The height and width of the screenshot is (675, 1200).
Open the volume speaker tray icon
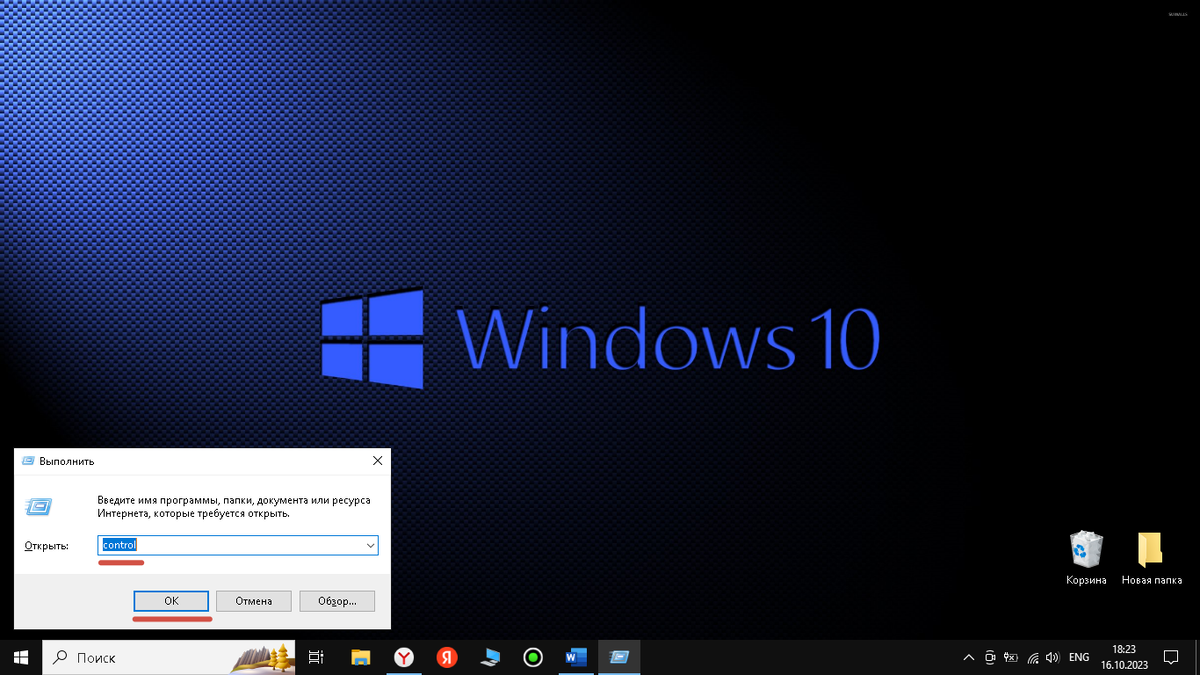pos(1052,658)
